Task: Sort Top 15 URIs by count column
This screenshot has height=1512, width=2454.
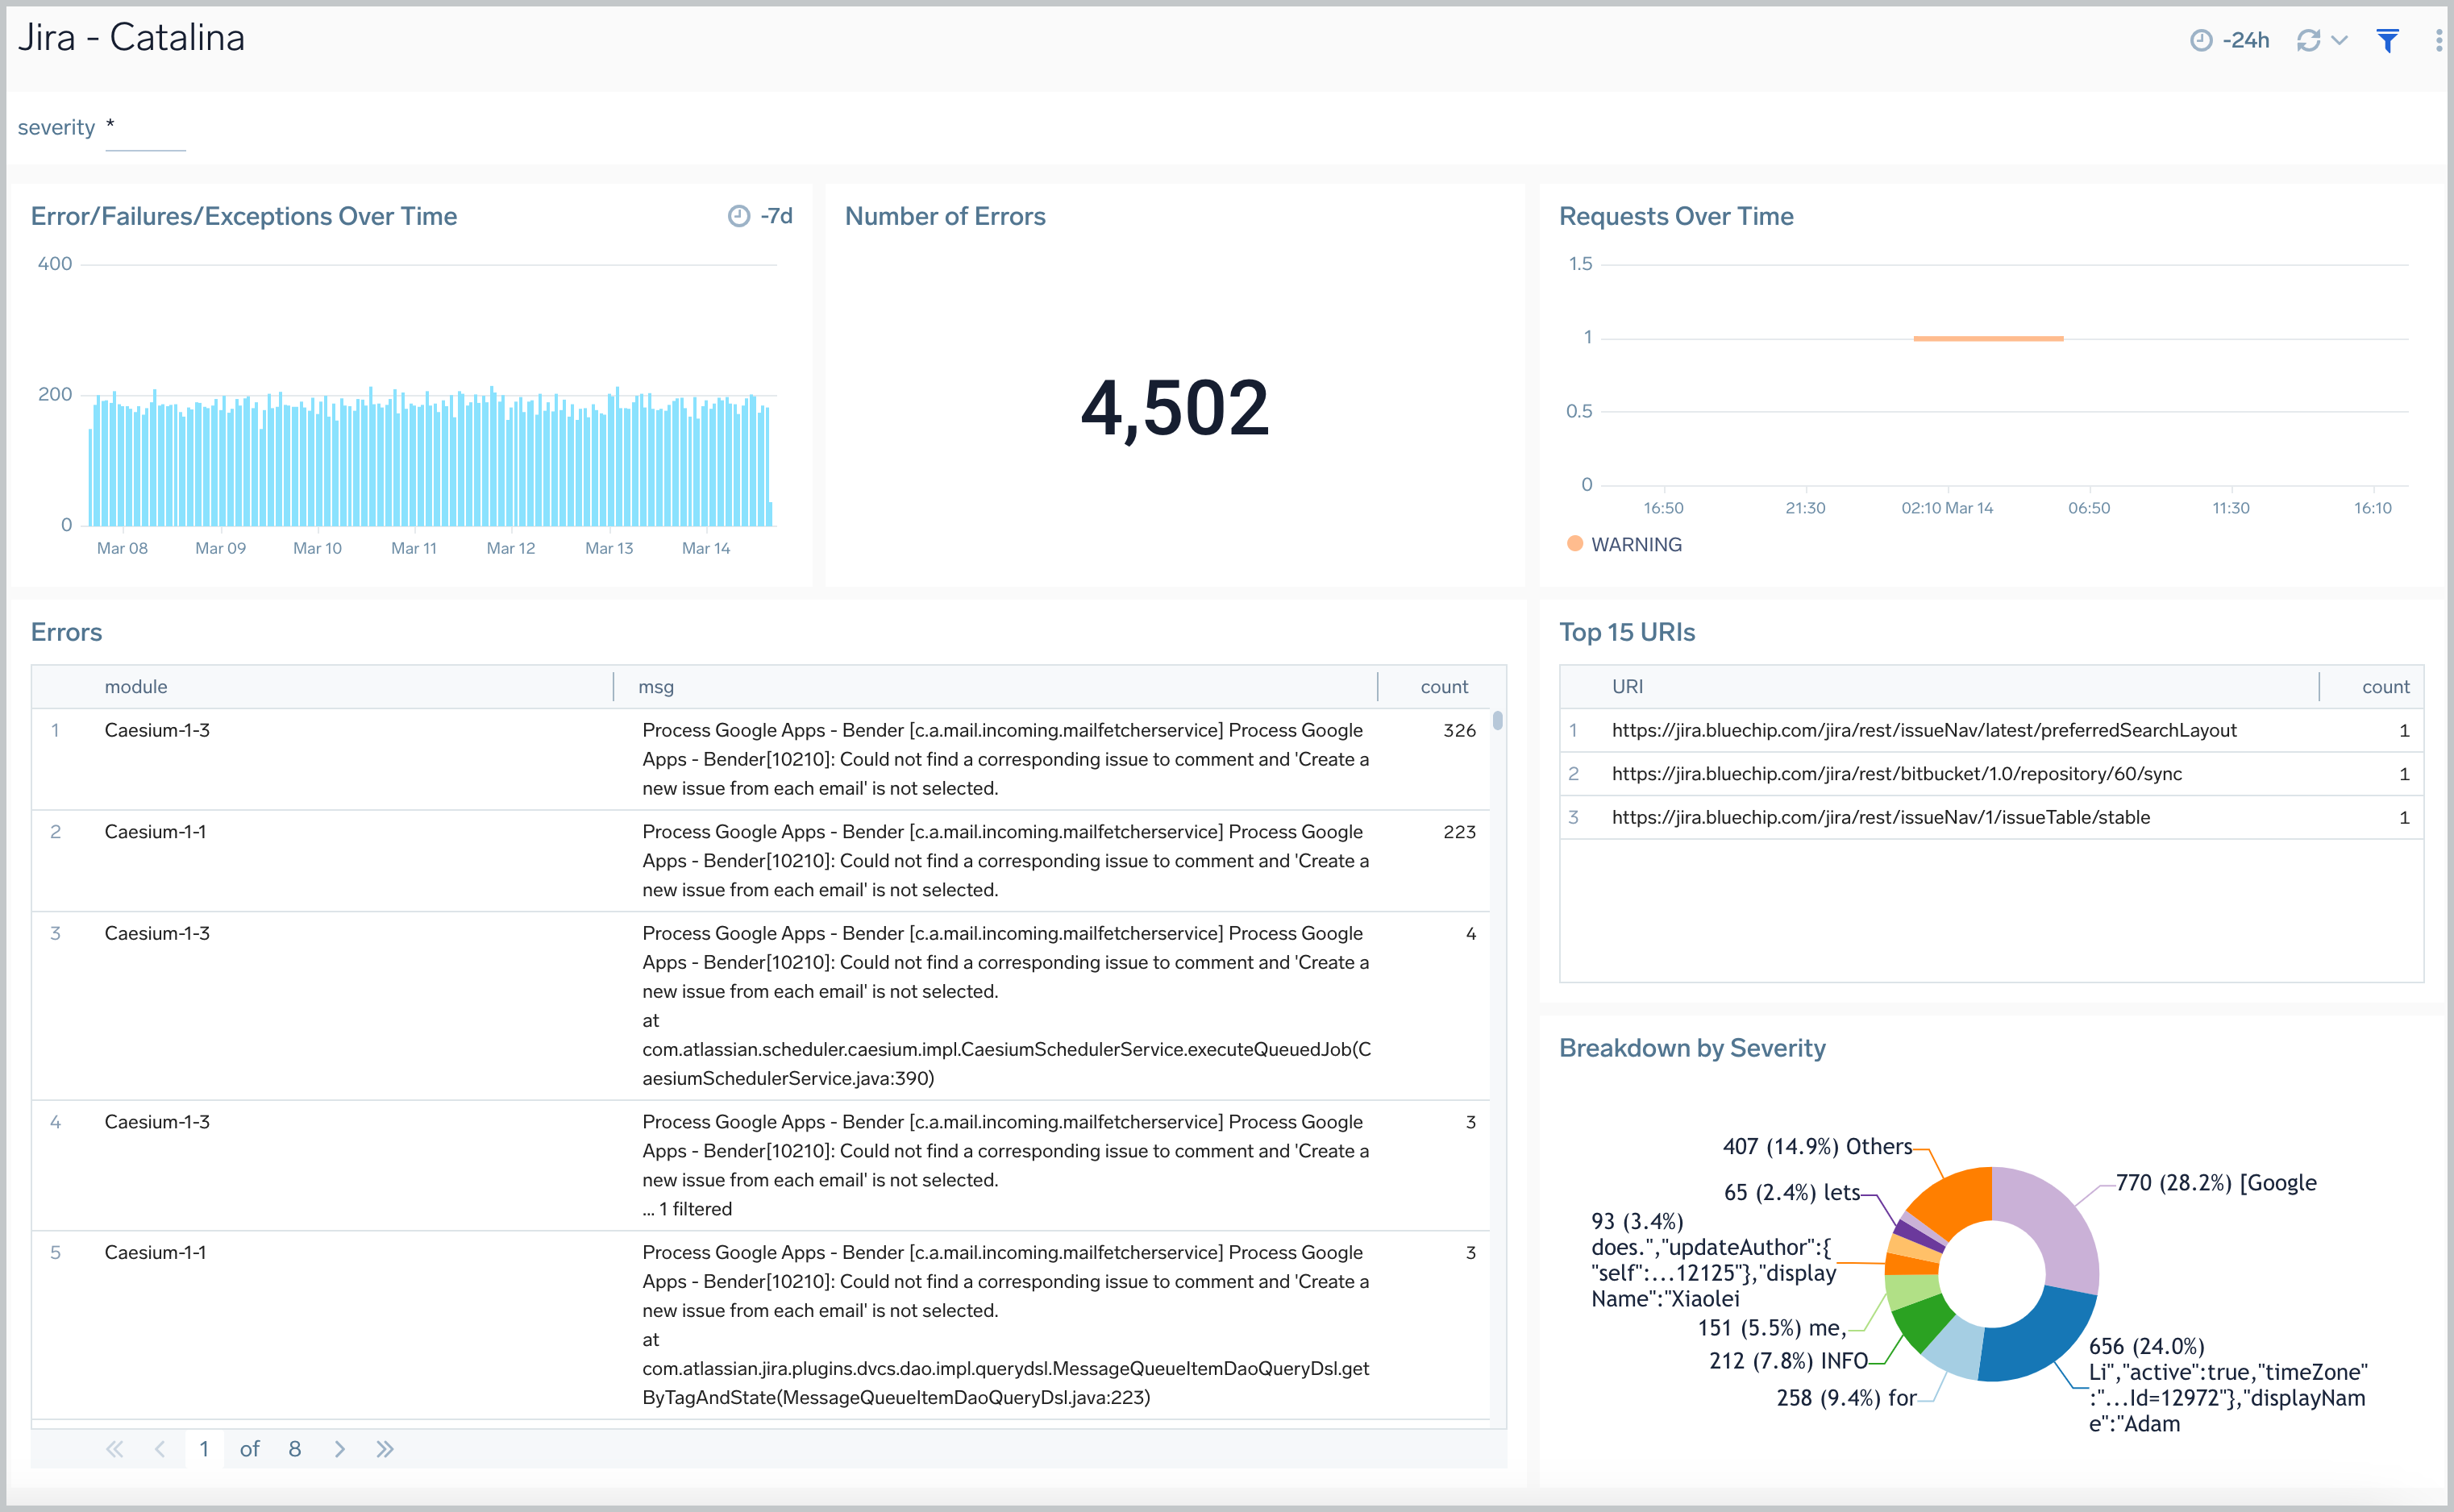Action: (2385, 686)
